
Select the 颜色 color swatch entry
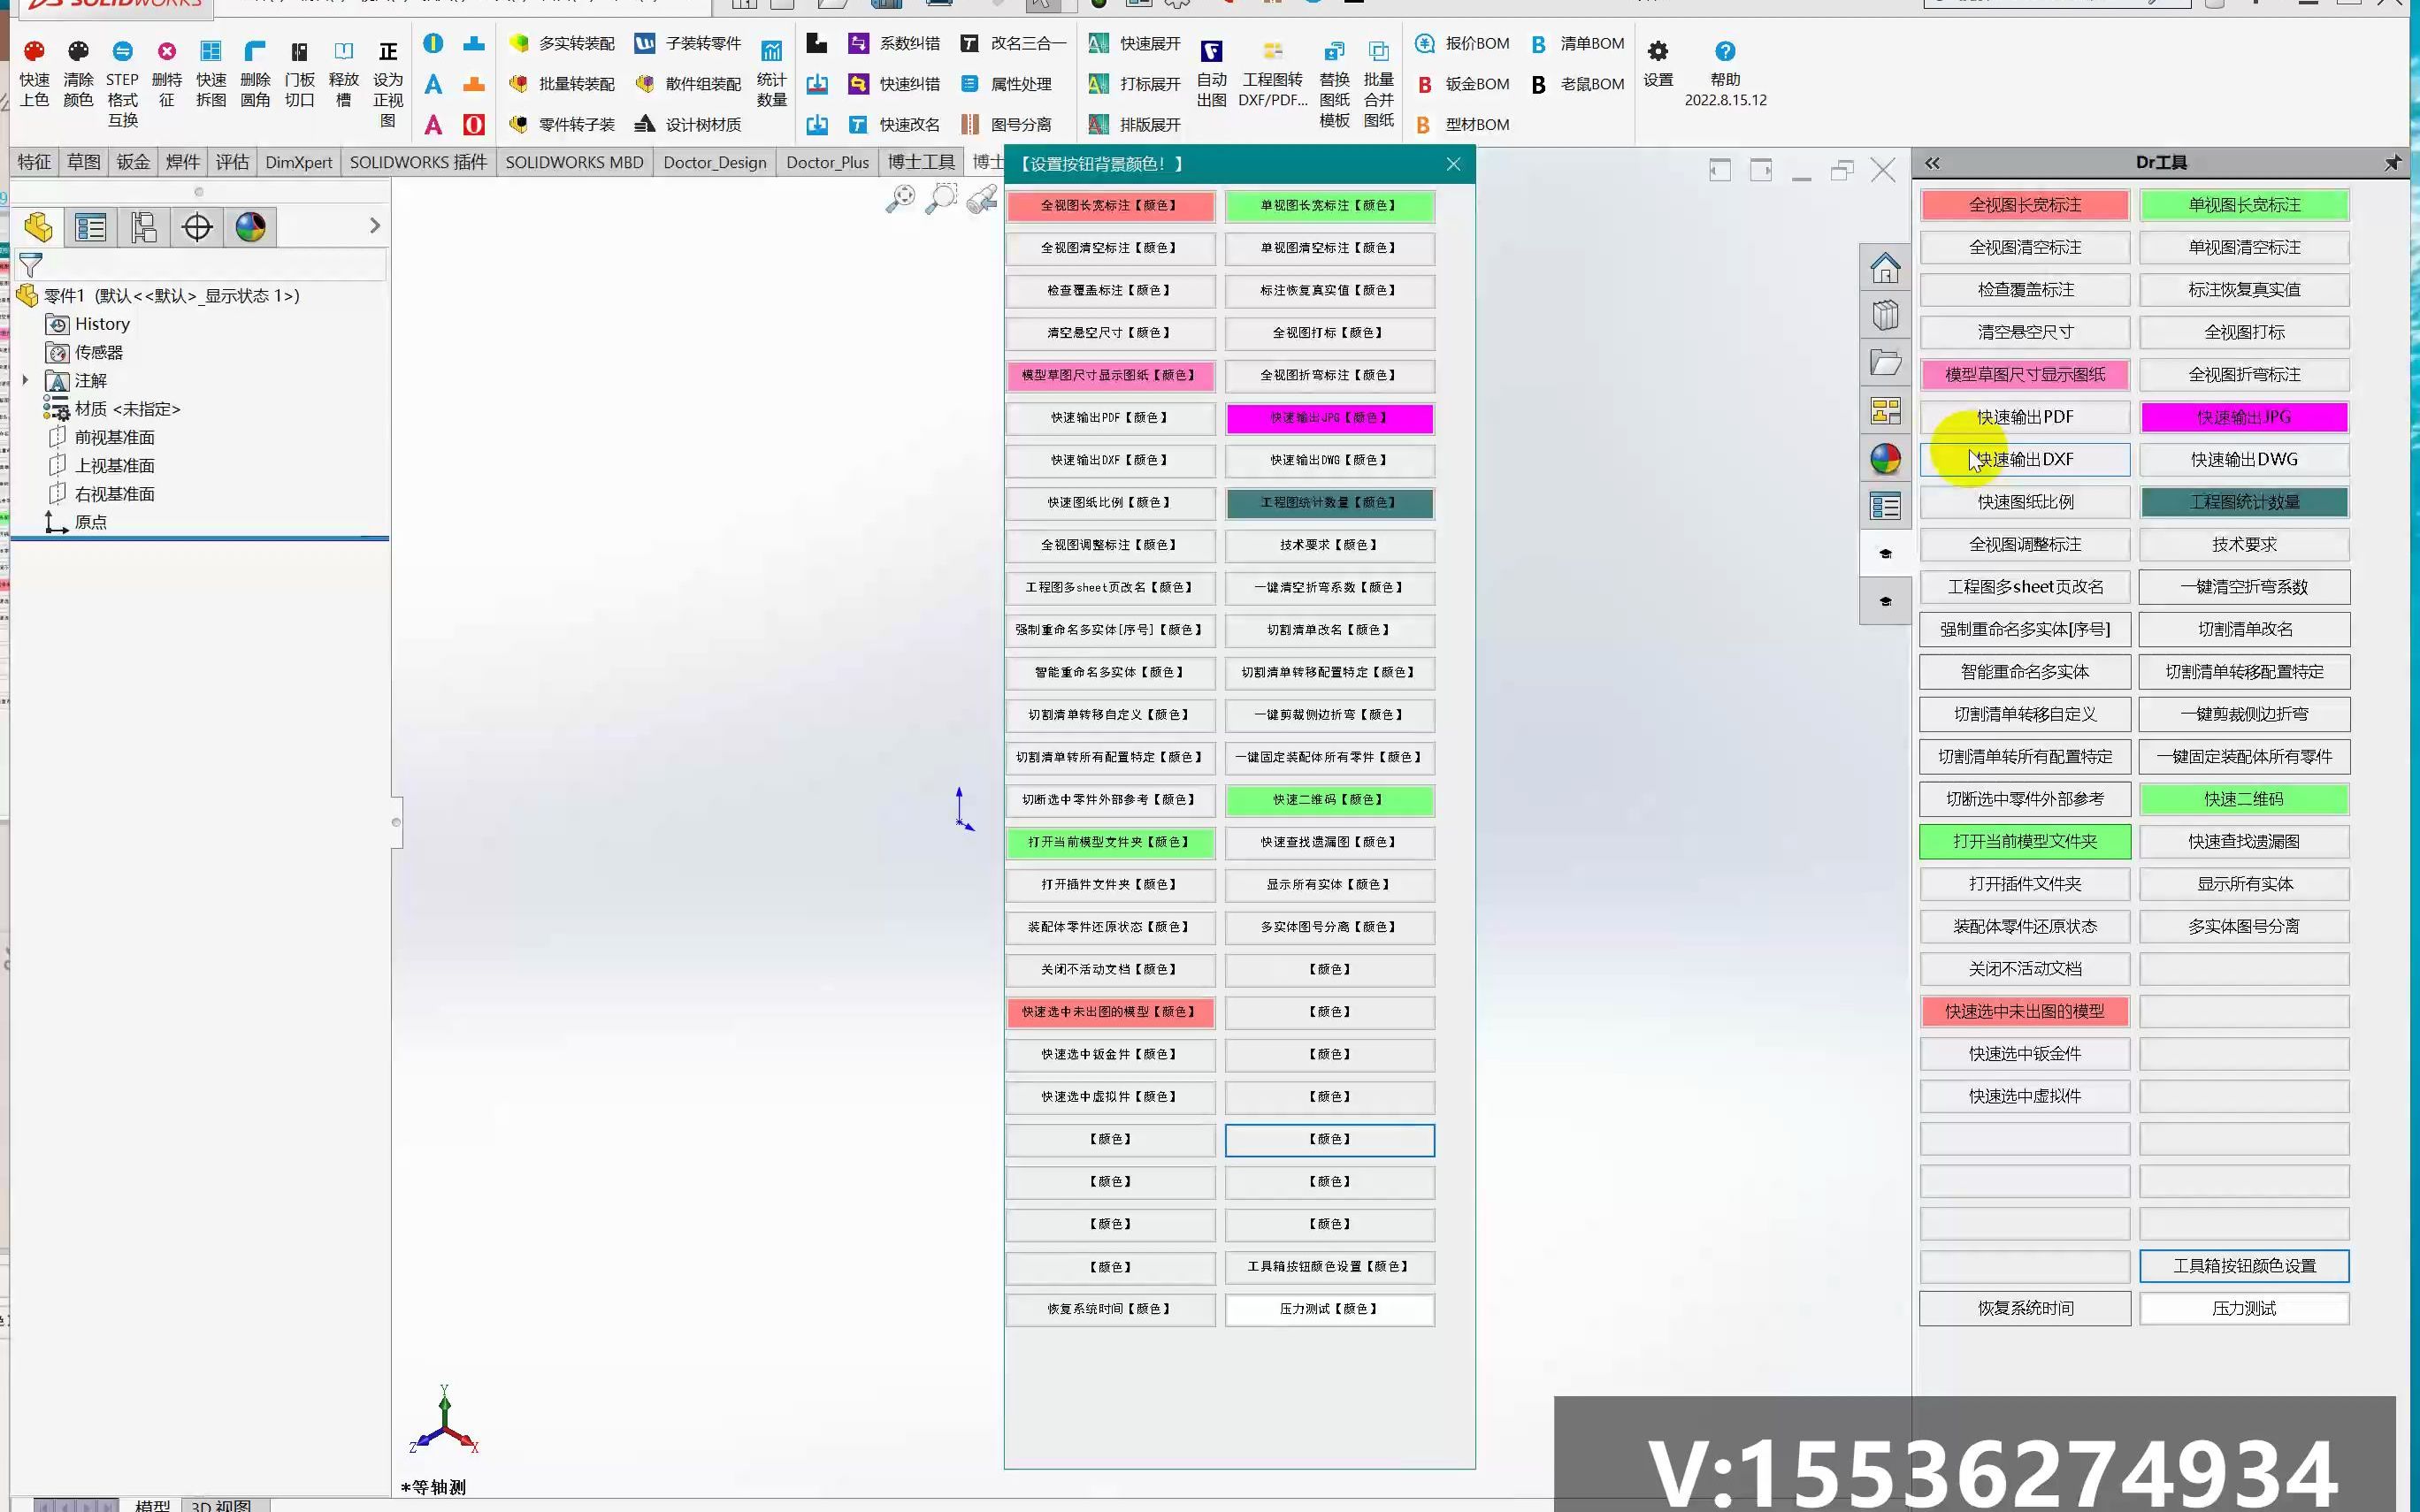[1329, 1137]
